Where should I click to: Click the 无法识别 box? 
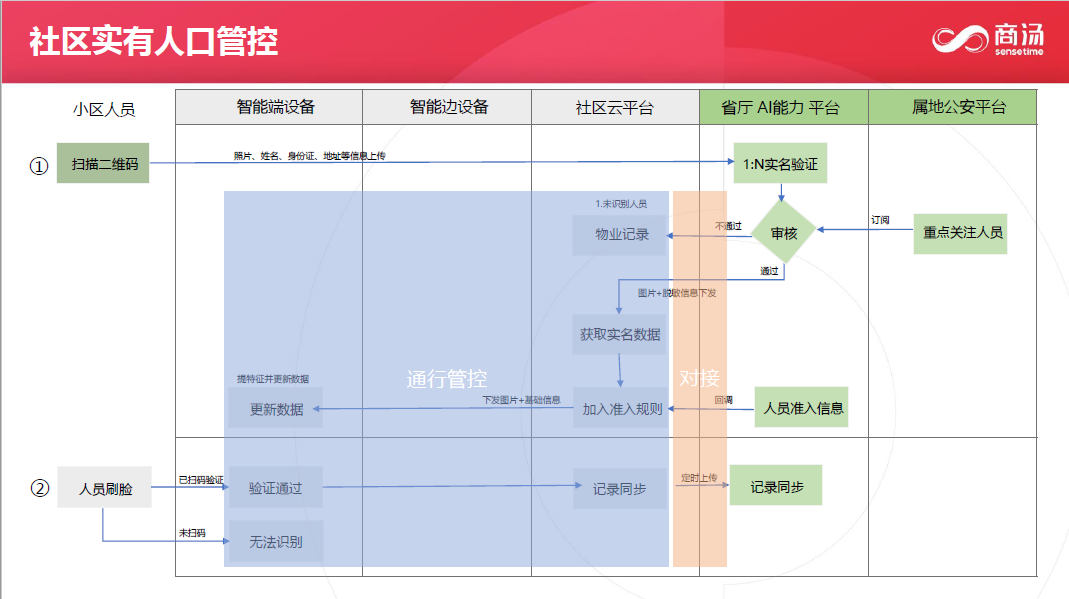(x=275, y=541)
